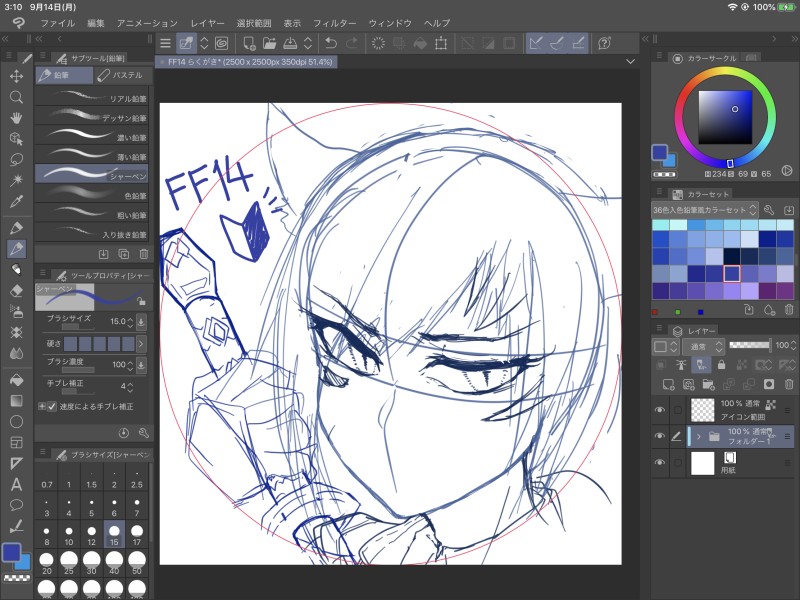Open the layer color display dropdown
Image resolution: width=800 pixels, height=600 pixels.
click(x=665, y=346)
